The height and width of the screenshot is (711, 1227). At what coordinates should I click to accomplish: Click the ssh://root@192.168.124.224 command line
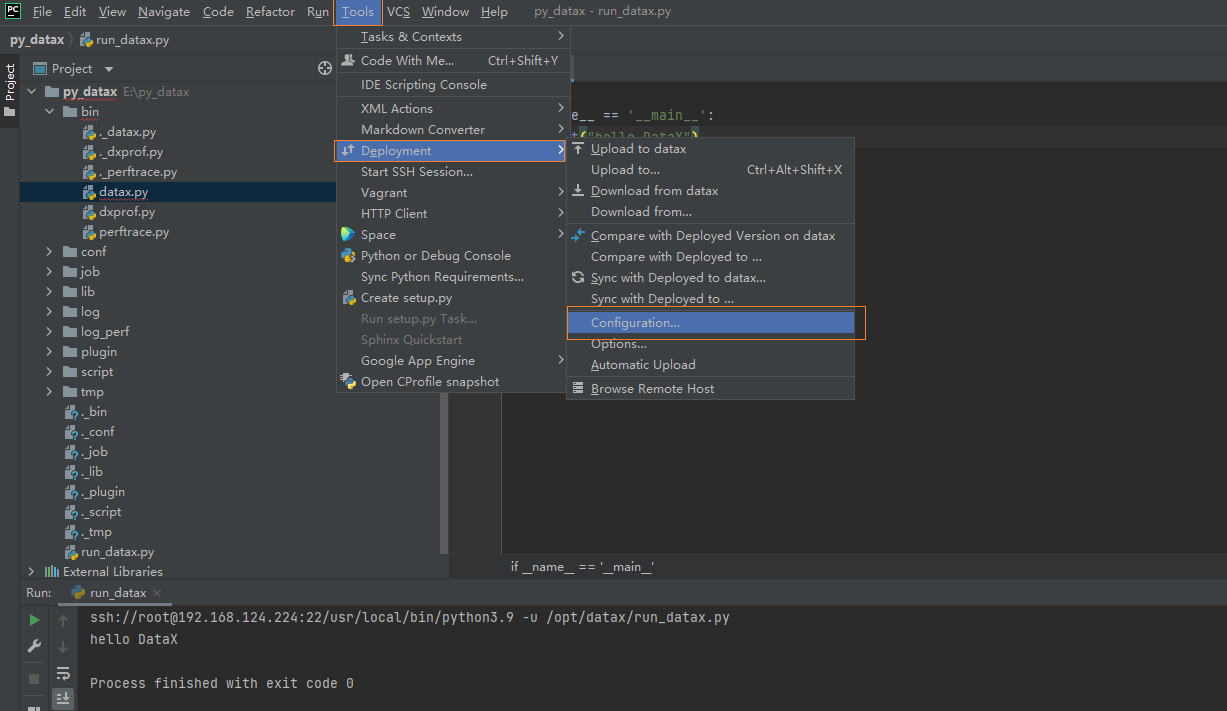(x=410, y=617)
